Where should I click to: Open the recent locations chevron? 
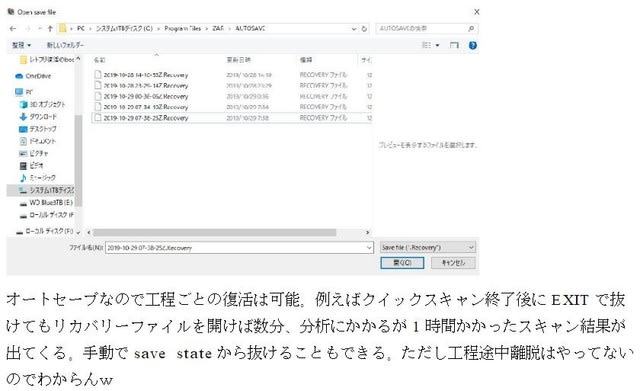click(x=40, y=29)
